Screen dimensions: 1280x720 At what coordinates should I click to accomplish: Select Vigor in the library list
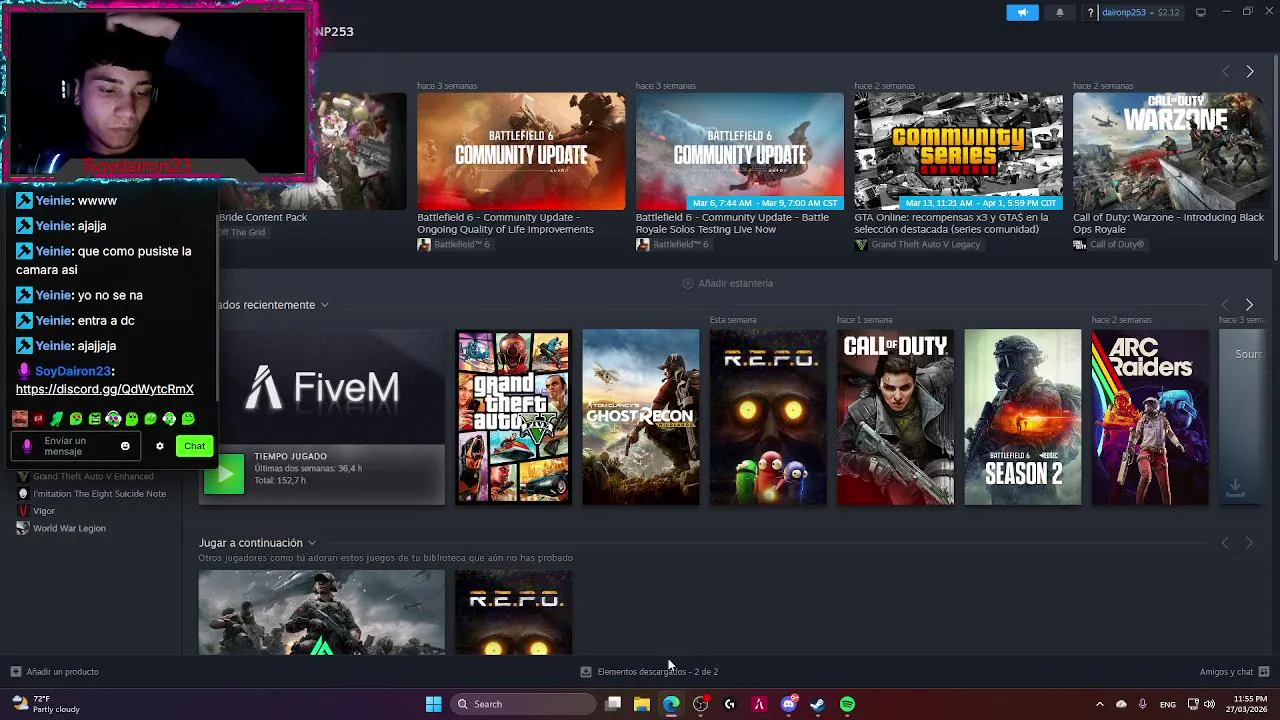click(x=44, y=511)
